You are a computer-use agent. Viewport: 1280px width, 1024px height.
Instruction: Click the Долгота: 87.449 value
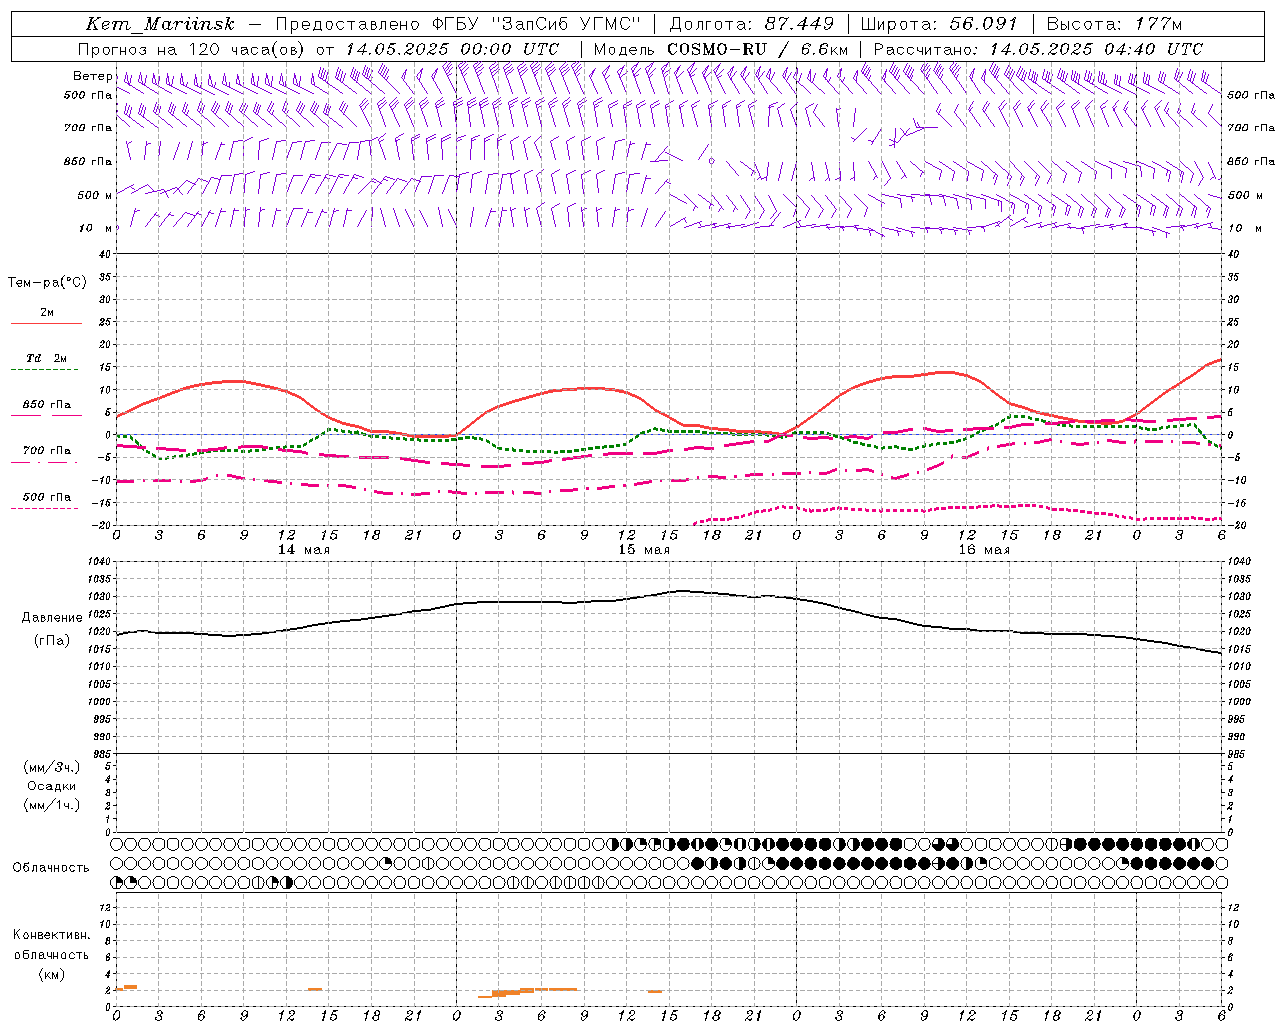click(x=752, y=24)
